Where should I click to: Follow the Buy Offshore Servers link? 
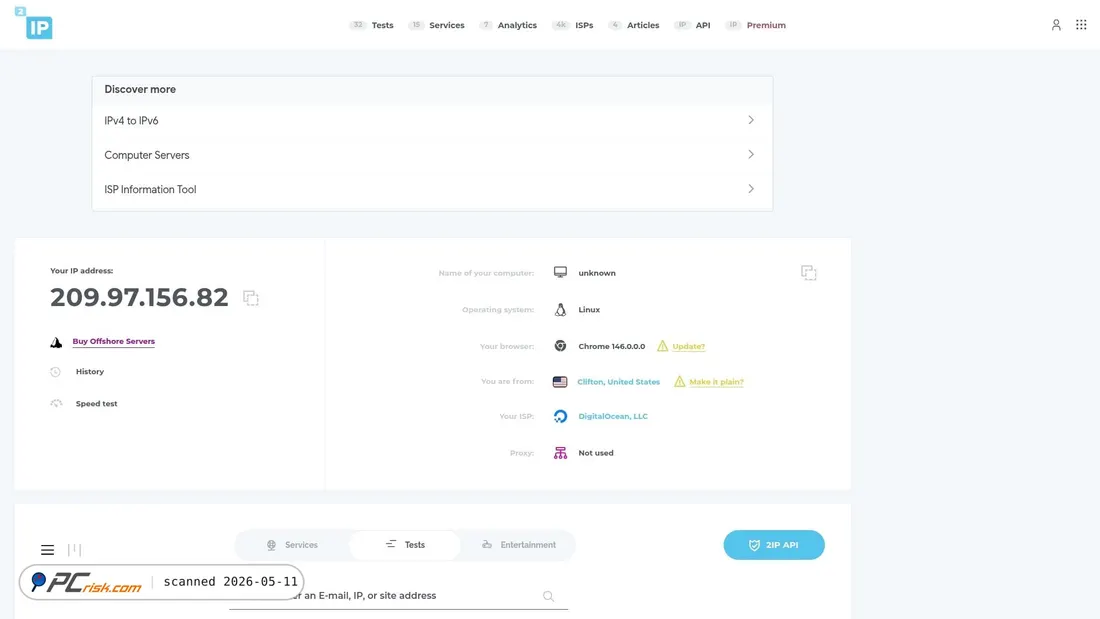pyautogui.click(x=114, y=341)
